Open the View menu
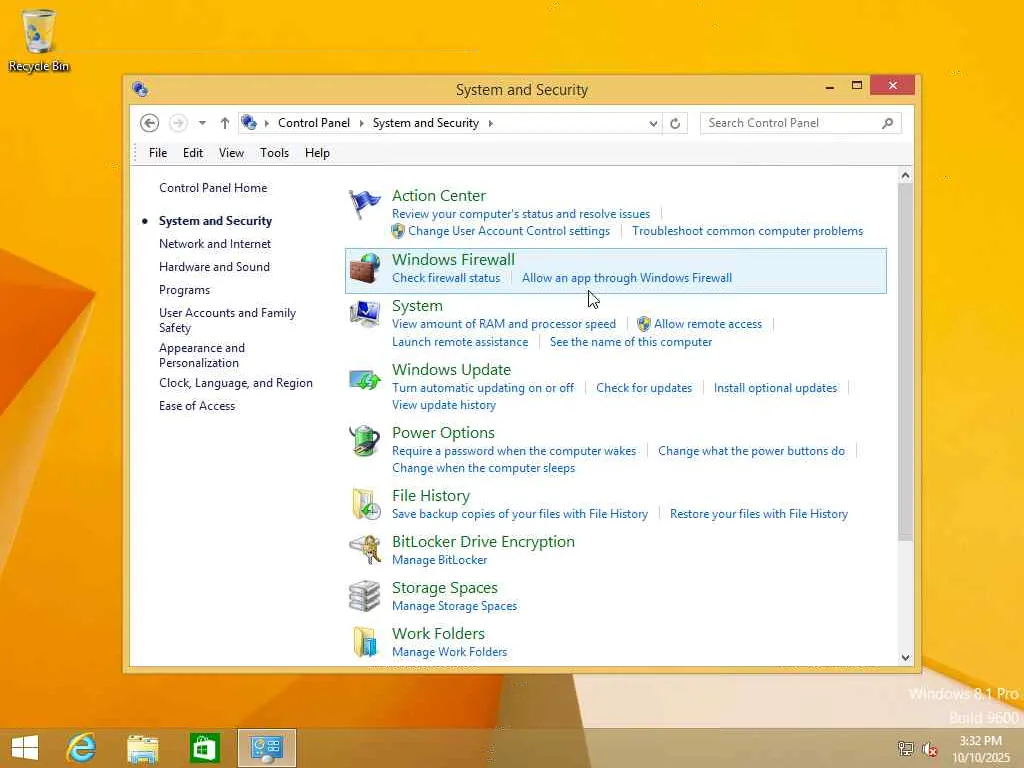 click(x=231, y=153)
